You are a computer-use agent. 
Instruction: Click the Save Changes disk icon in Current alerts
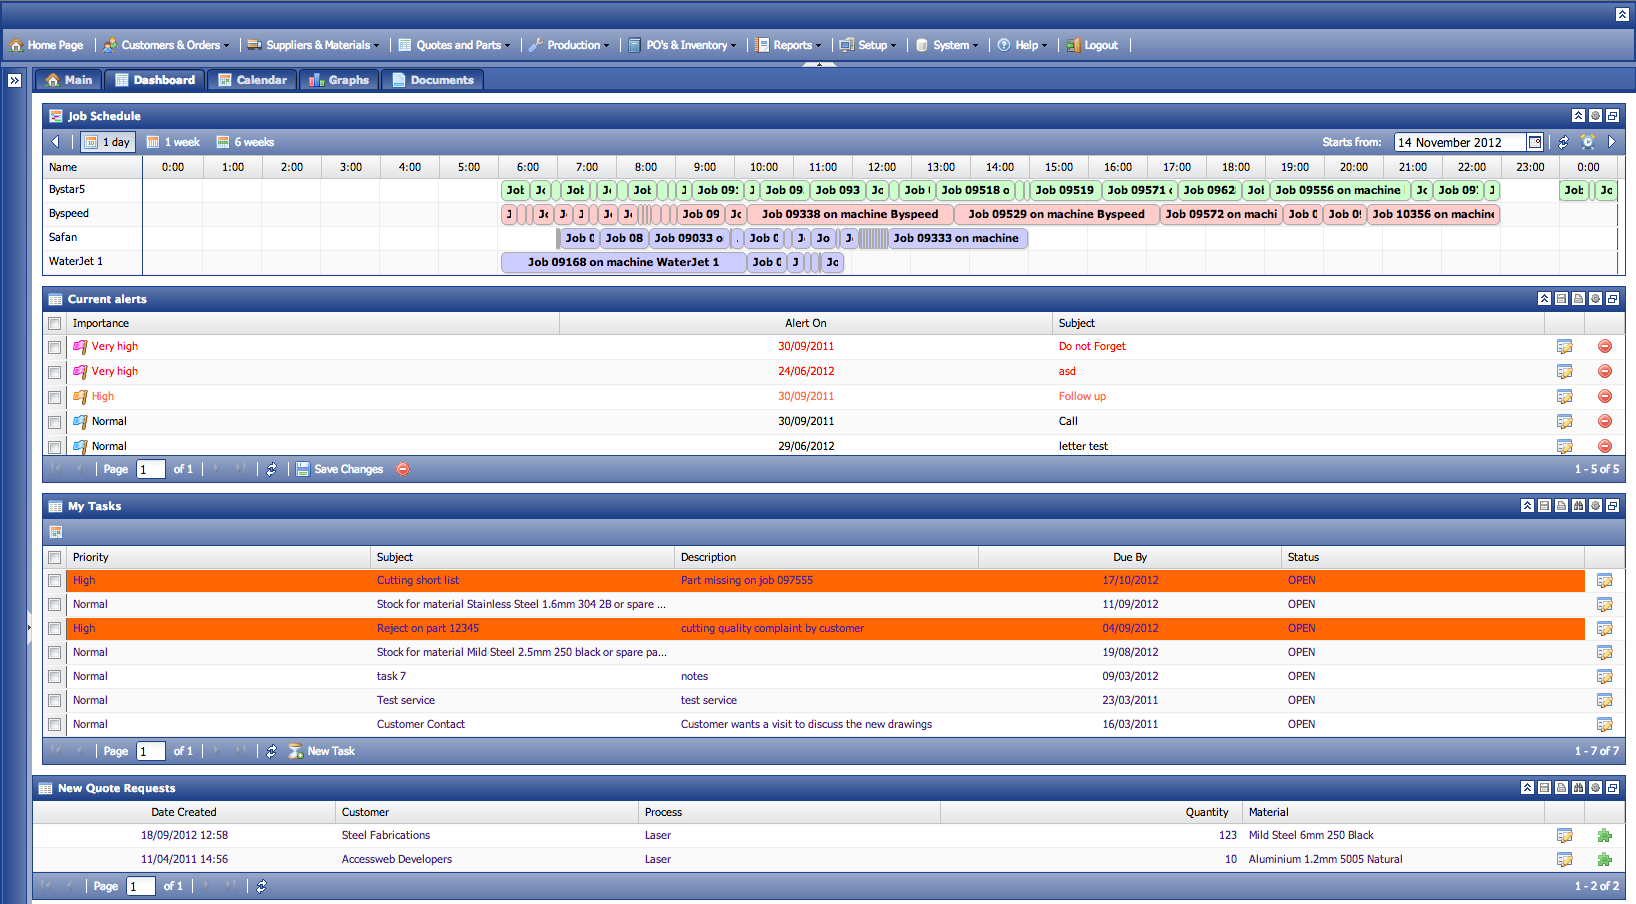point(302,469)
